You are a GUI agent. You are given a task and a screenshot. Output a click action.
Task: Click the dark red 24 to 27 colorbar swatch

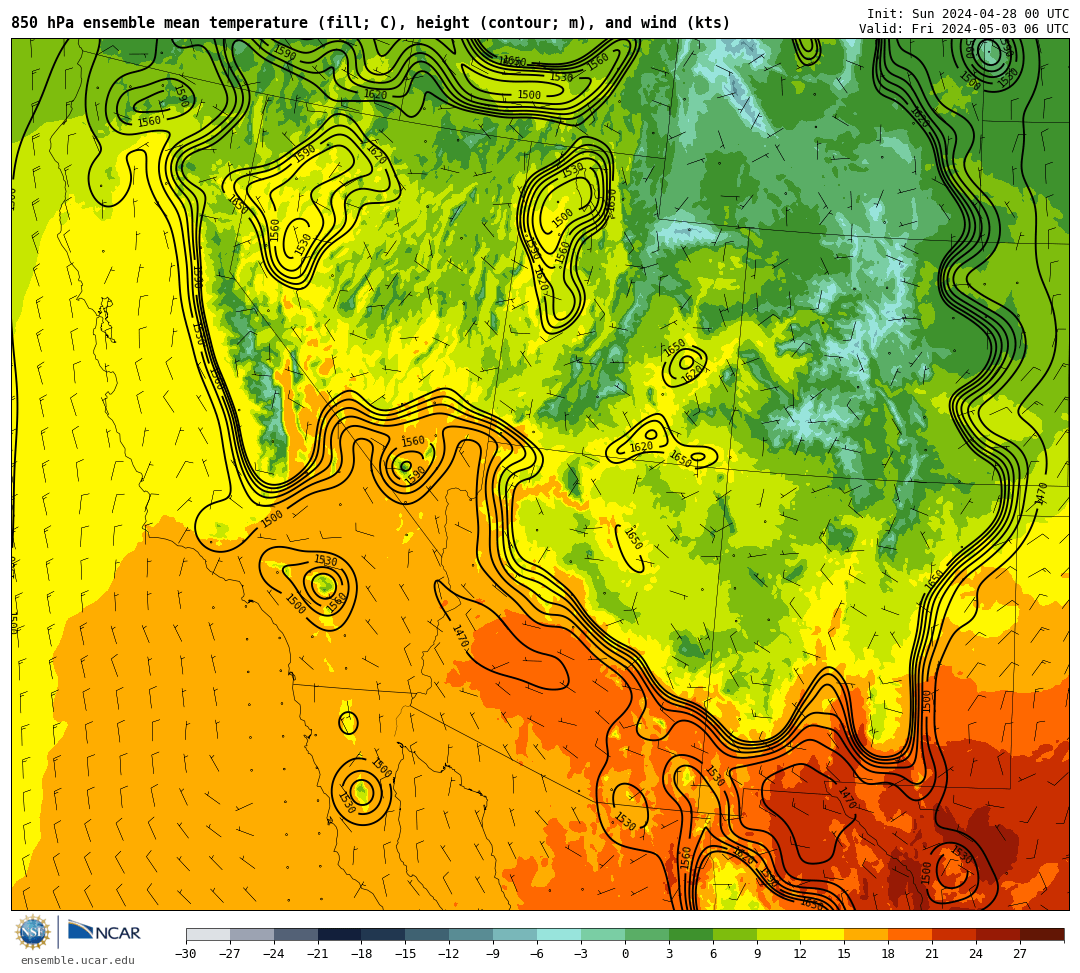[x=997, y=934]
